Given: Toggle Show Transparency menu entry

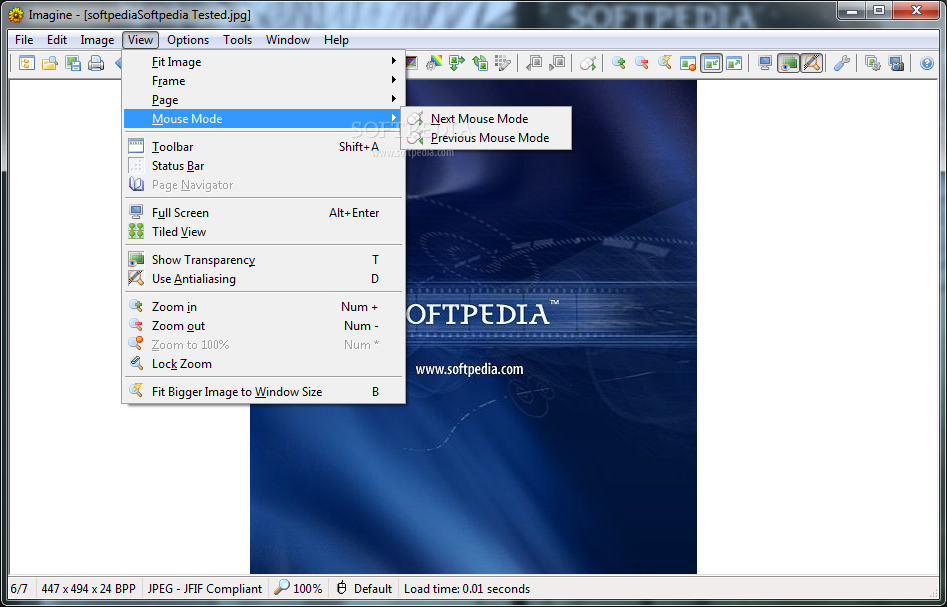Looking at the screenshot, I should click(x=264, y=260).
